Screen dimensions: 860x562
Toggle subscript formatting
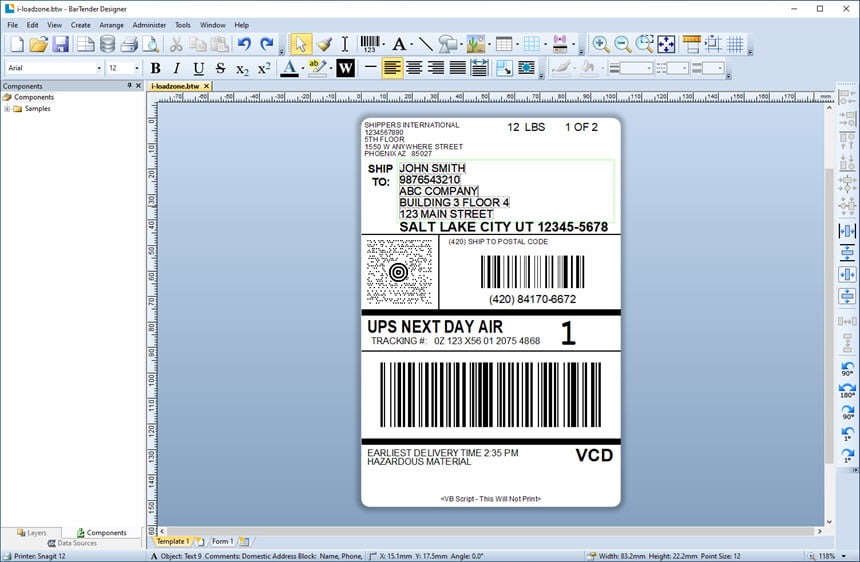pyautogui.click(x=242, y=68)
